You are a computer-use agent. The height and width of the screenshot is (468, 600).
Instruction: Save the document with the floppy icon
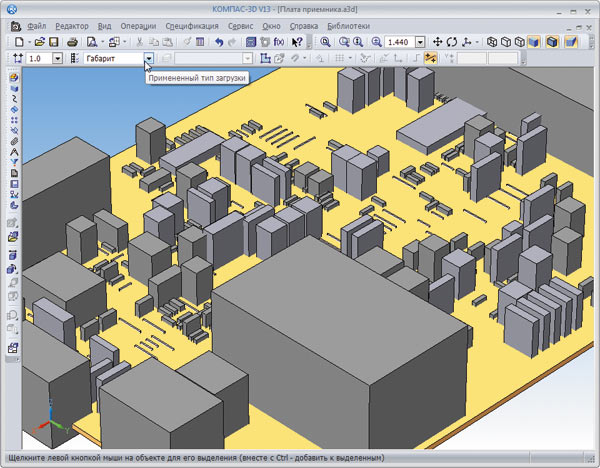point(54,42)
